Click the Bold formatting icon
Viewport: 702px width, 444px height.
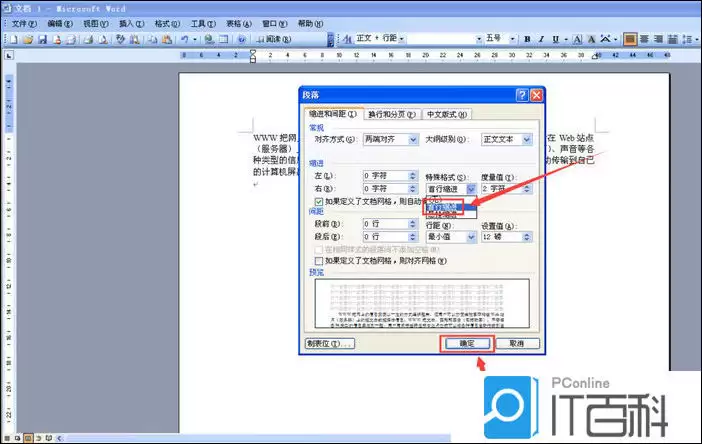[527, 39]
